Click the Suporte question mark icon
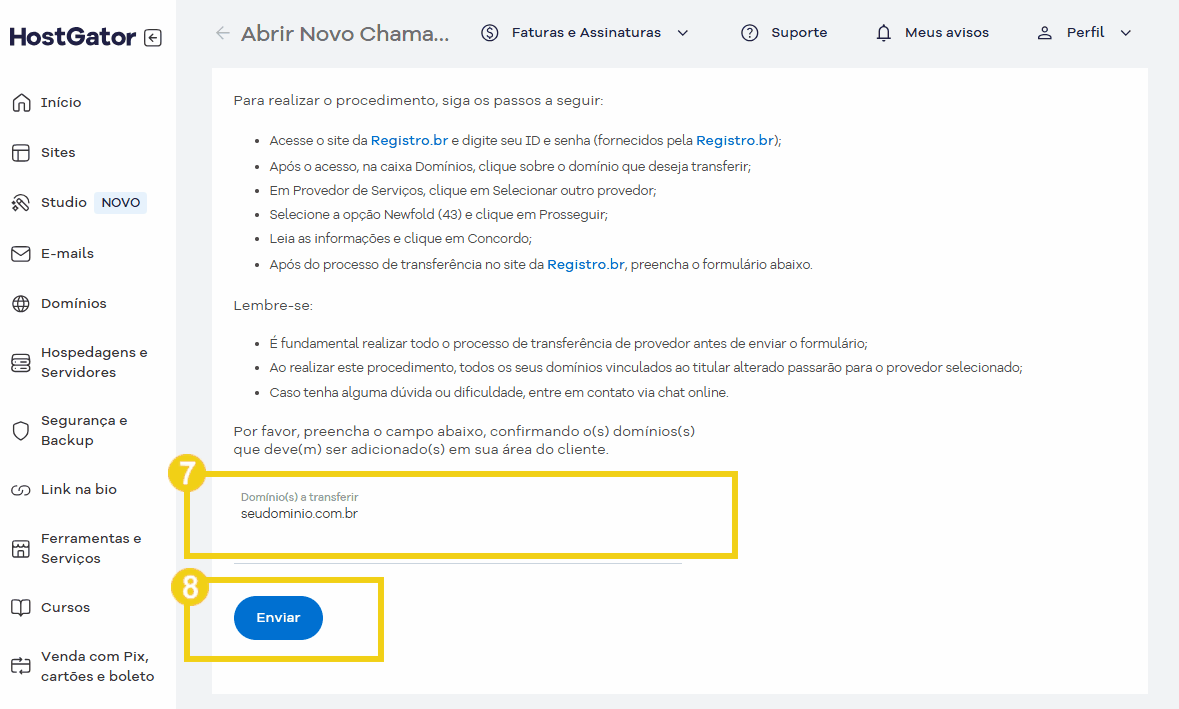 pyautogui.click(x=750, y=33)
